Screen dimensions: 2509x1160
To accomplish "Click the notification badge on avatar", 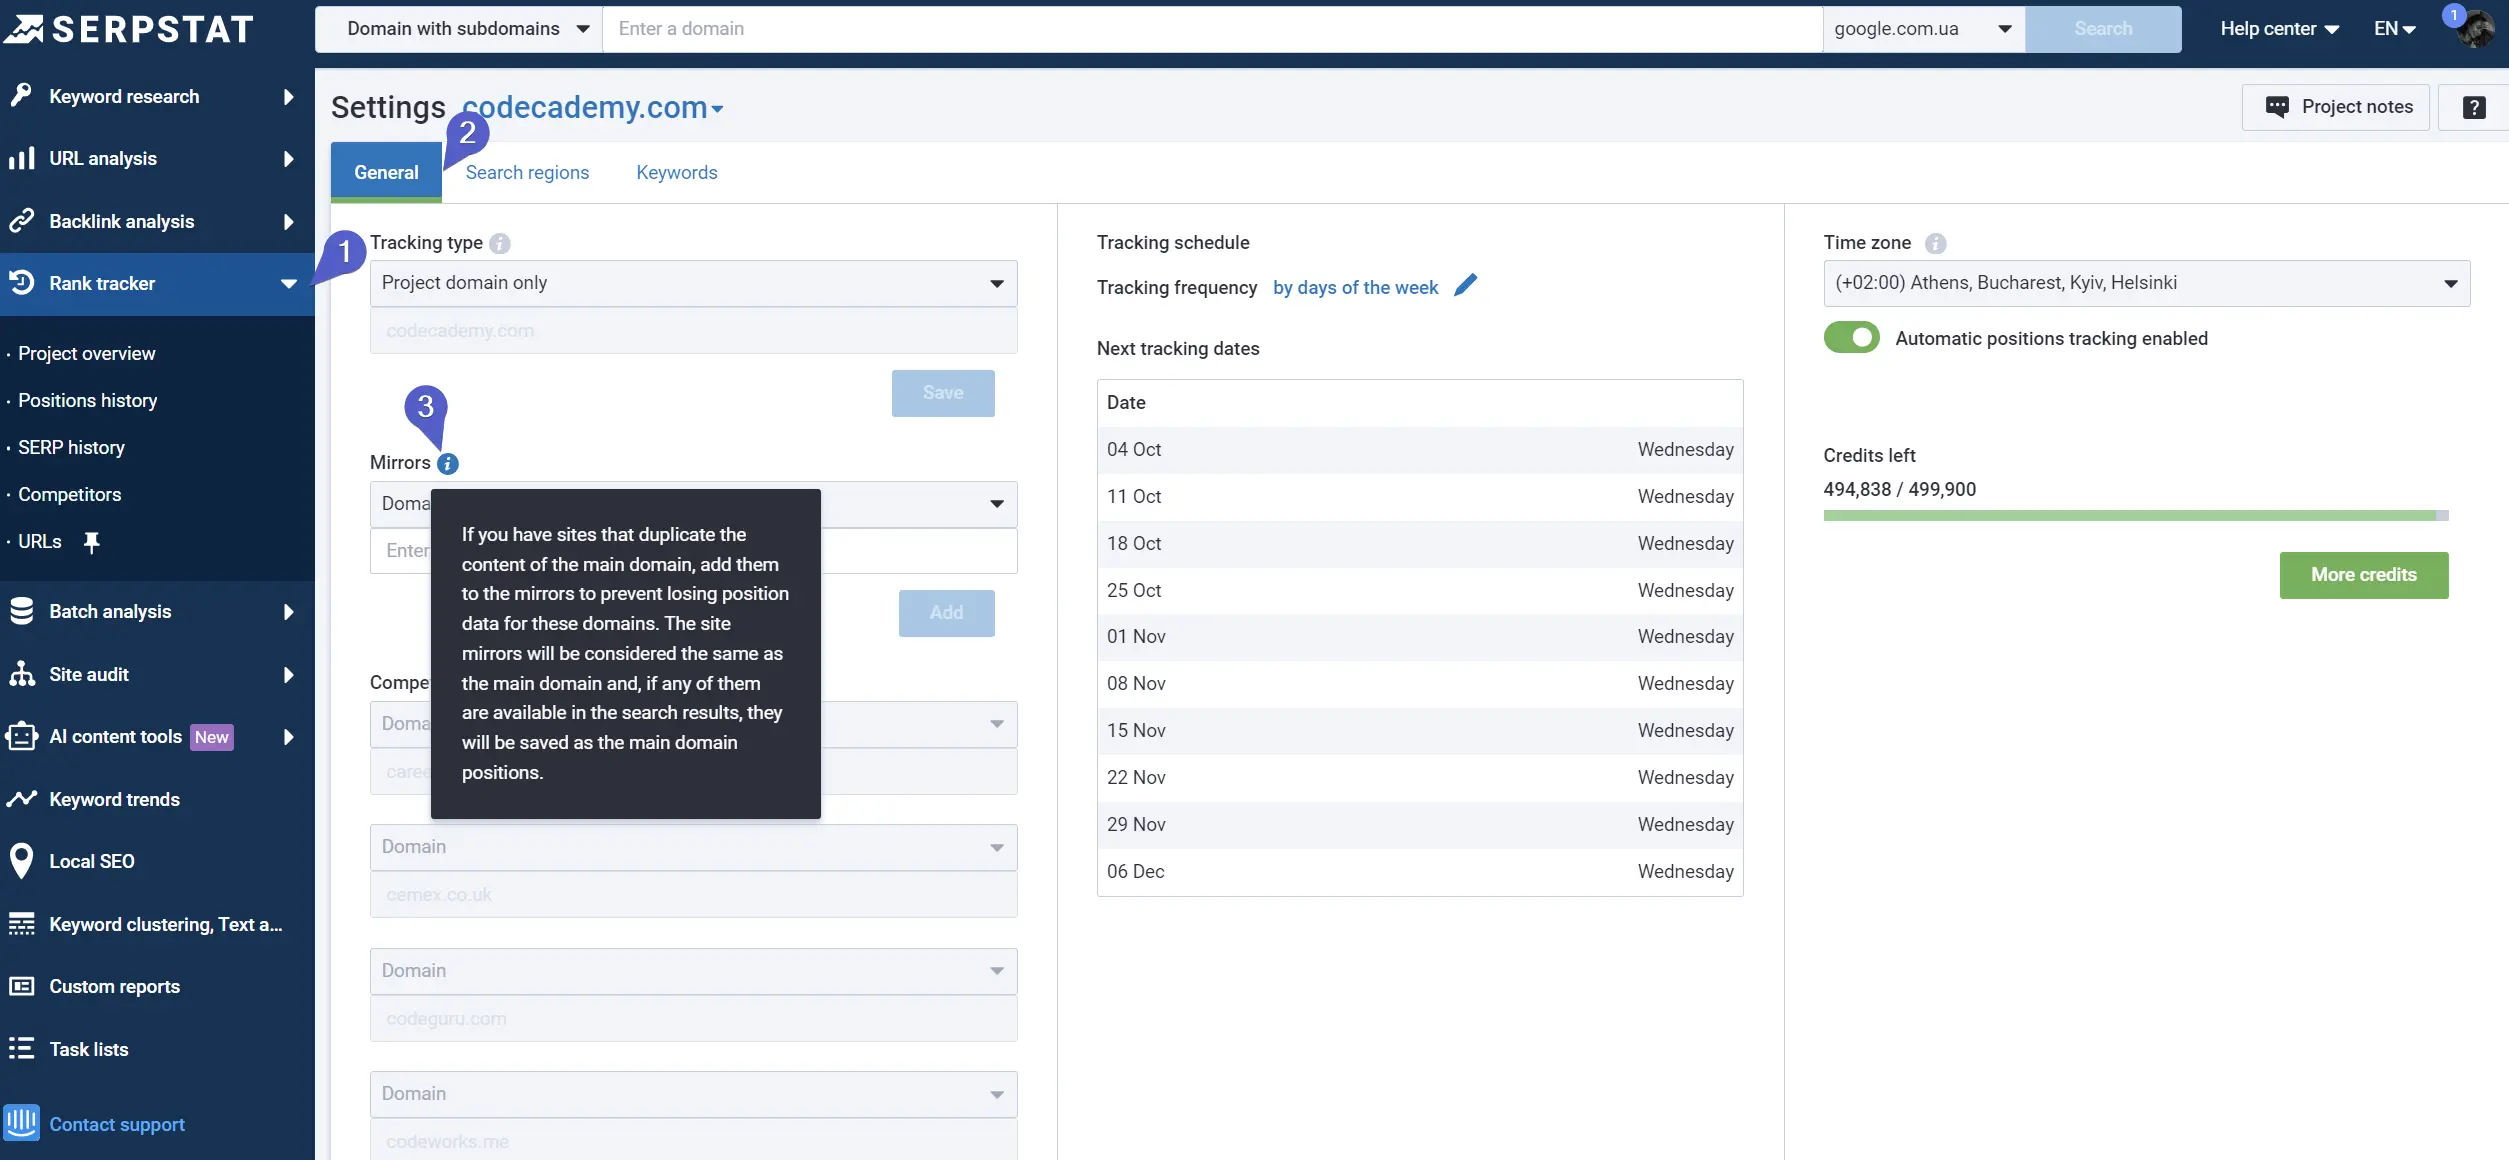I will pyautogui.click(x=2453, y=15).
